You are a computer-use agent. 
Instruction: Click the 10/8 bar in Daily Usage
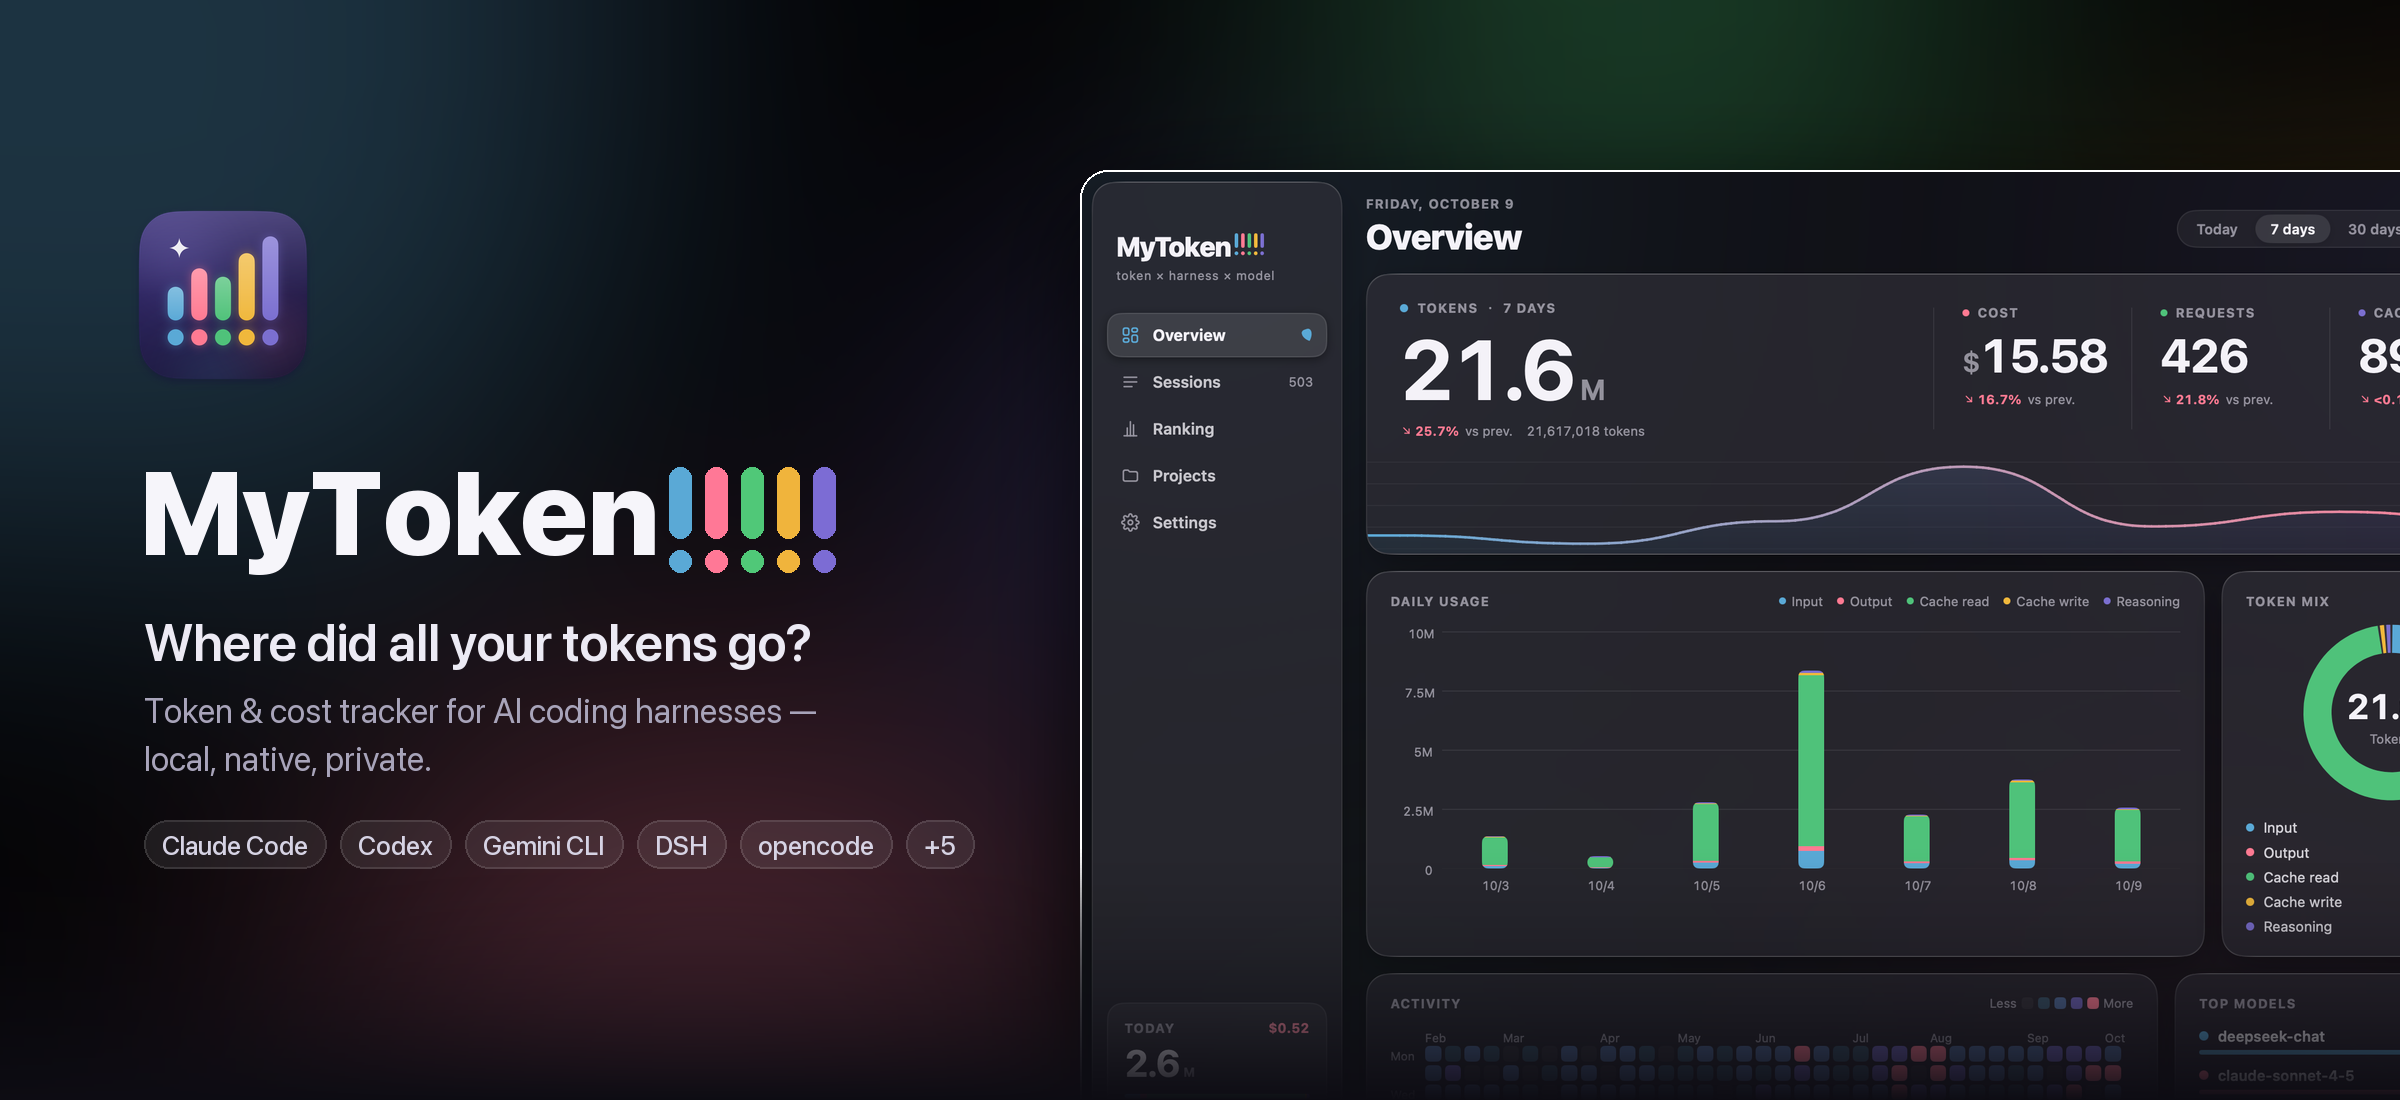point(2022,824)
